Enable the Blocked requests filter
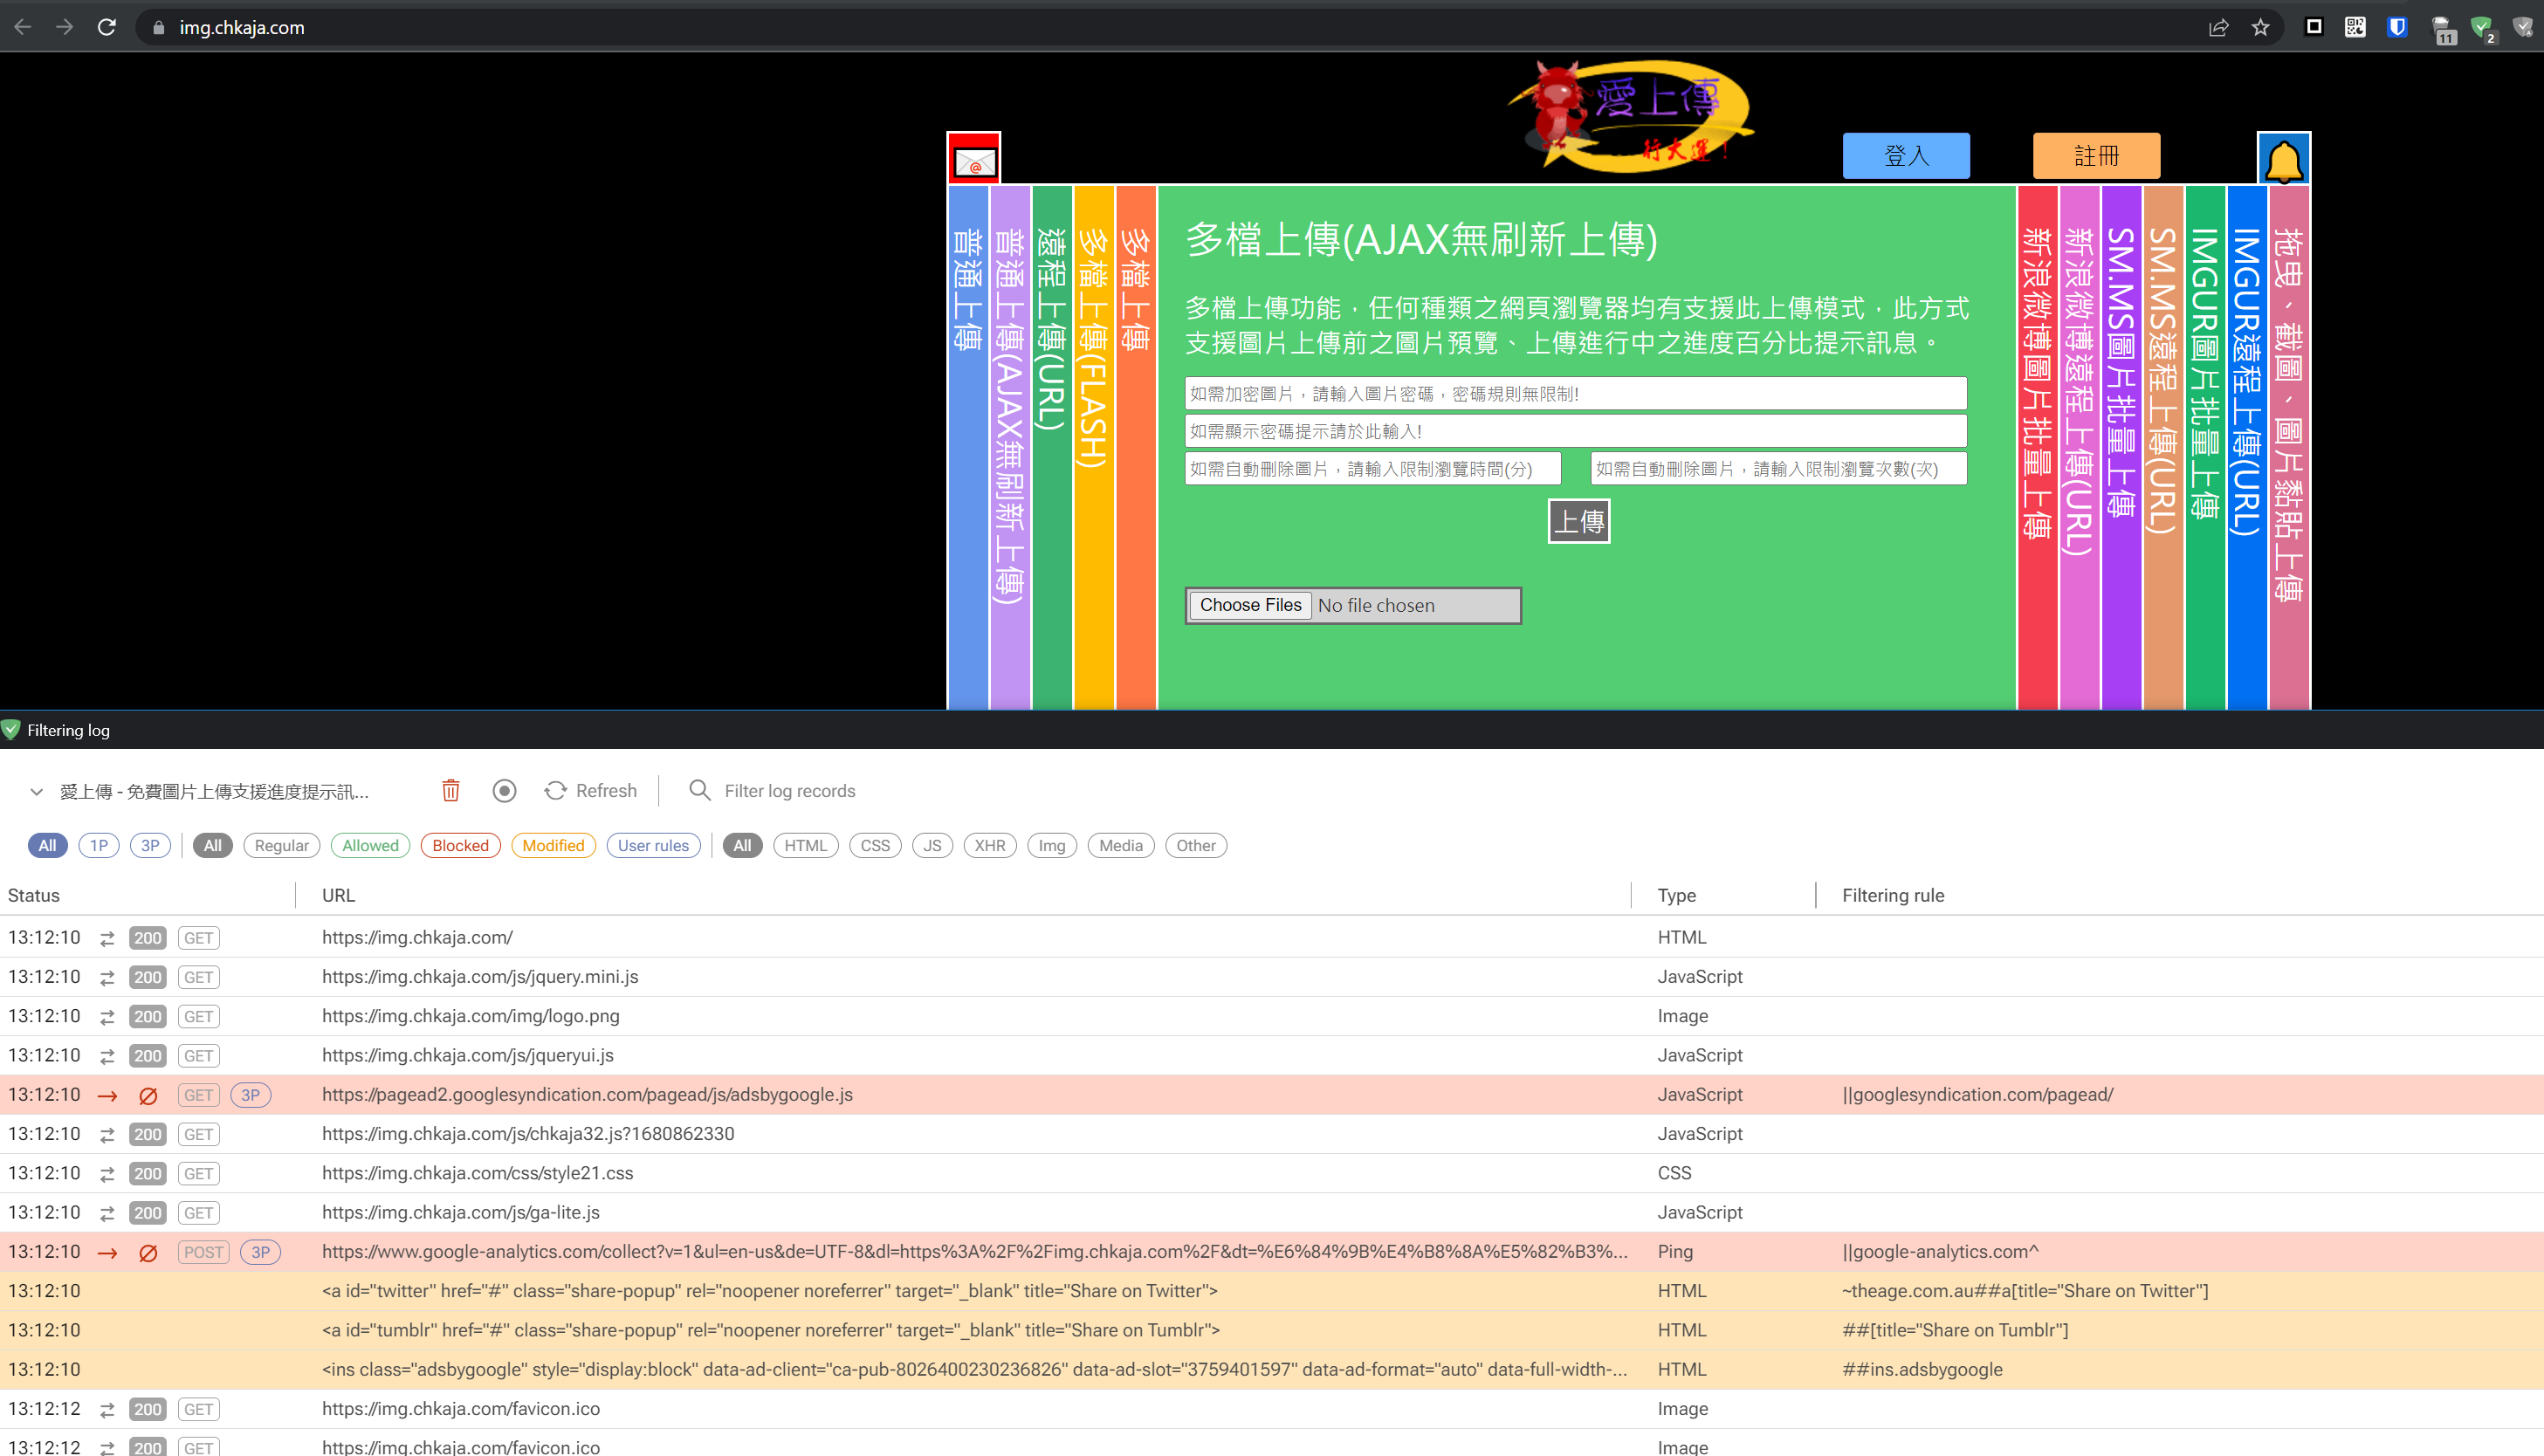The image size is (2544, 1456). click(459, 845)
